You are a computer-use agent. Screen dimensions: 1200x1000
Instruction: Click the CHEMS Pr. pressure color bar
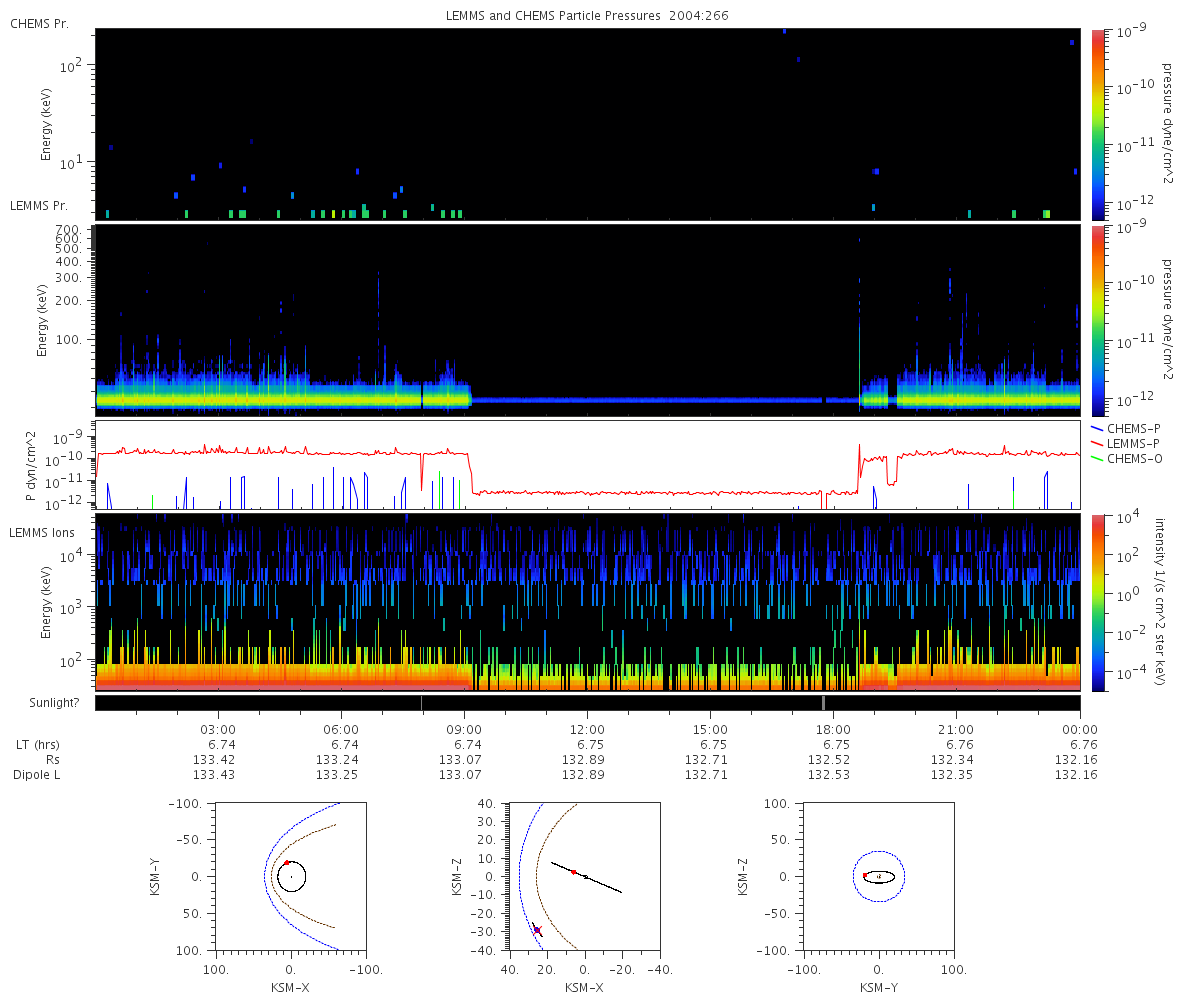tap(1097, 124)
